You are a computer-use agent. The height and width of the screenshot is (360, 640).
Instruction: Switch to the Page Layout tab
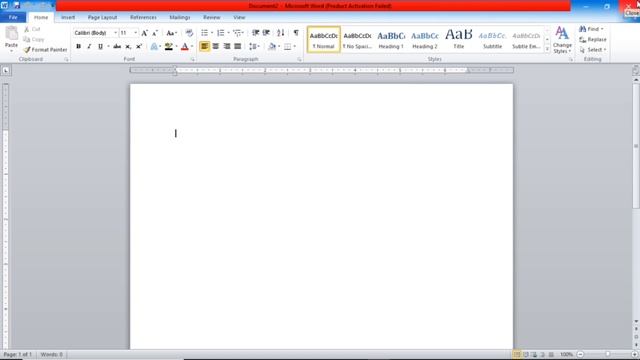[102, 18]
